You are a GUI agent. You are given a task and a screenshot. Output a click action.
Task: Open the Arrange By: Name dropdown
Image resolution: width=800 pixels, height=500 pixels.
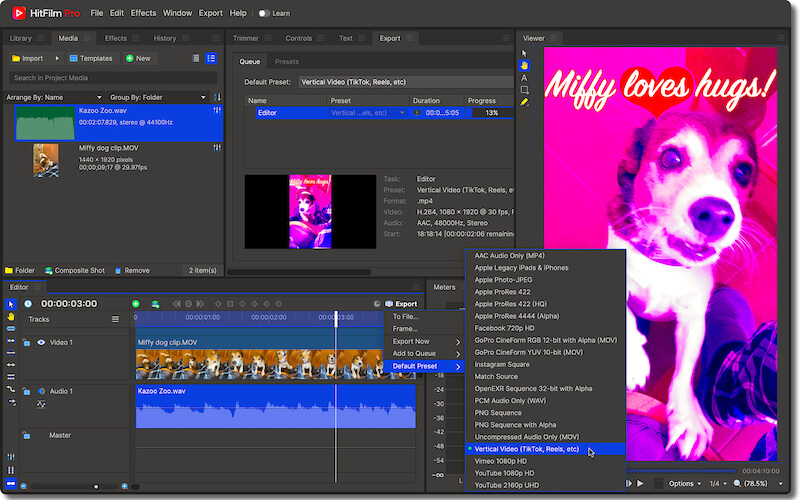[54, 97]
